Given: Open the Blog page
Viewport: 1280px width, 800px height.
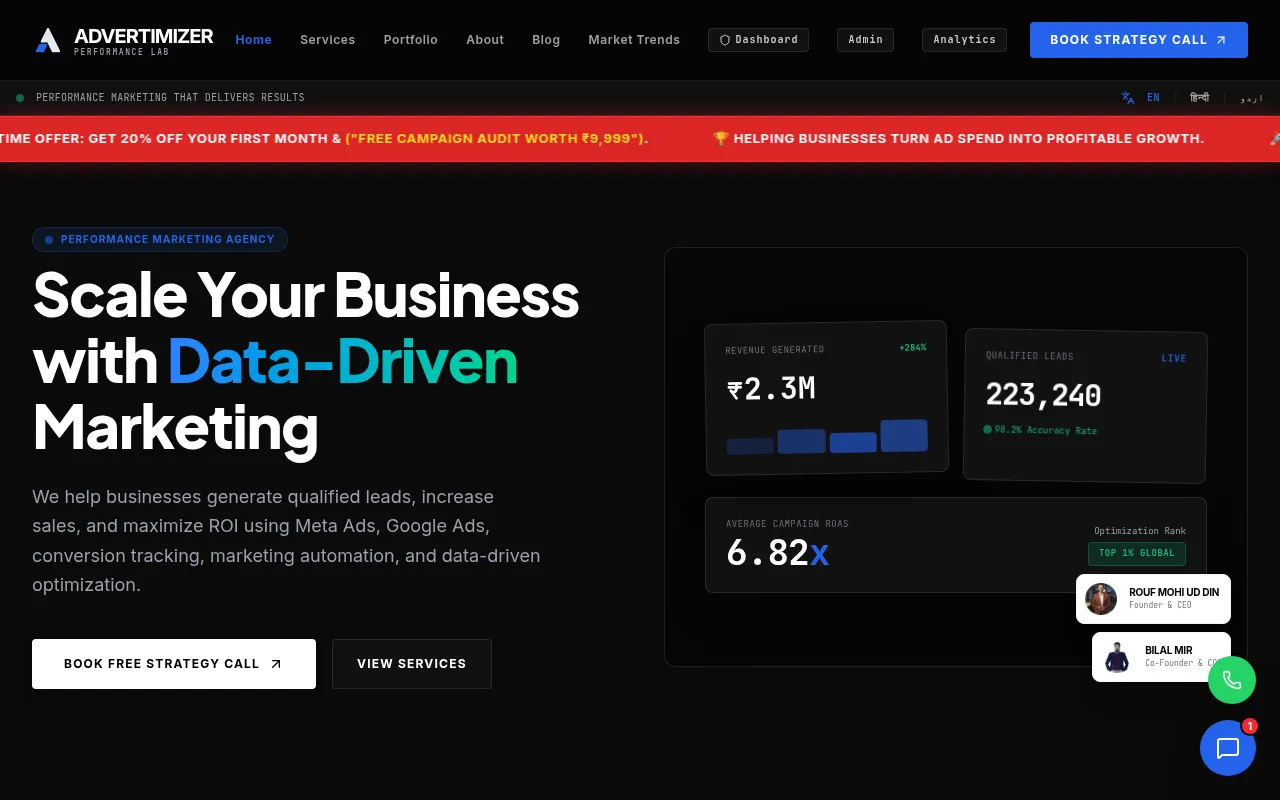Looking at the screenshot, I should (546, 40).
